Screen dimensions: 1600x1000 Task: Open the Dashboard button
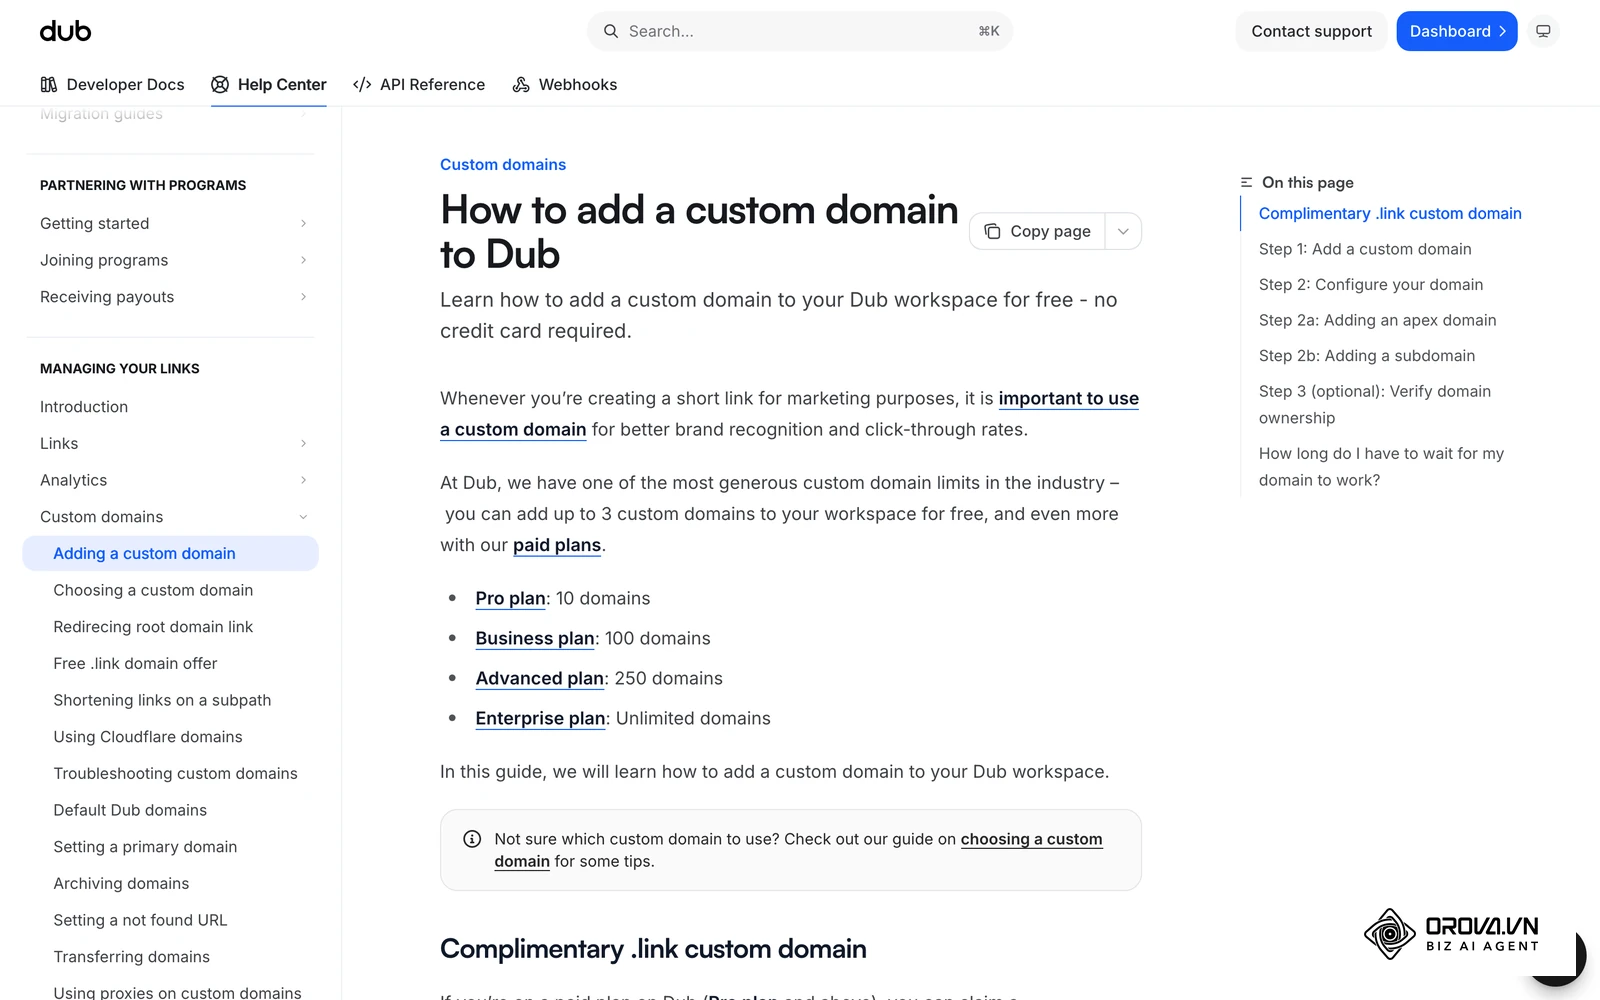coord(1457,31)
